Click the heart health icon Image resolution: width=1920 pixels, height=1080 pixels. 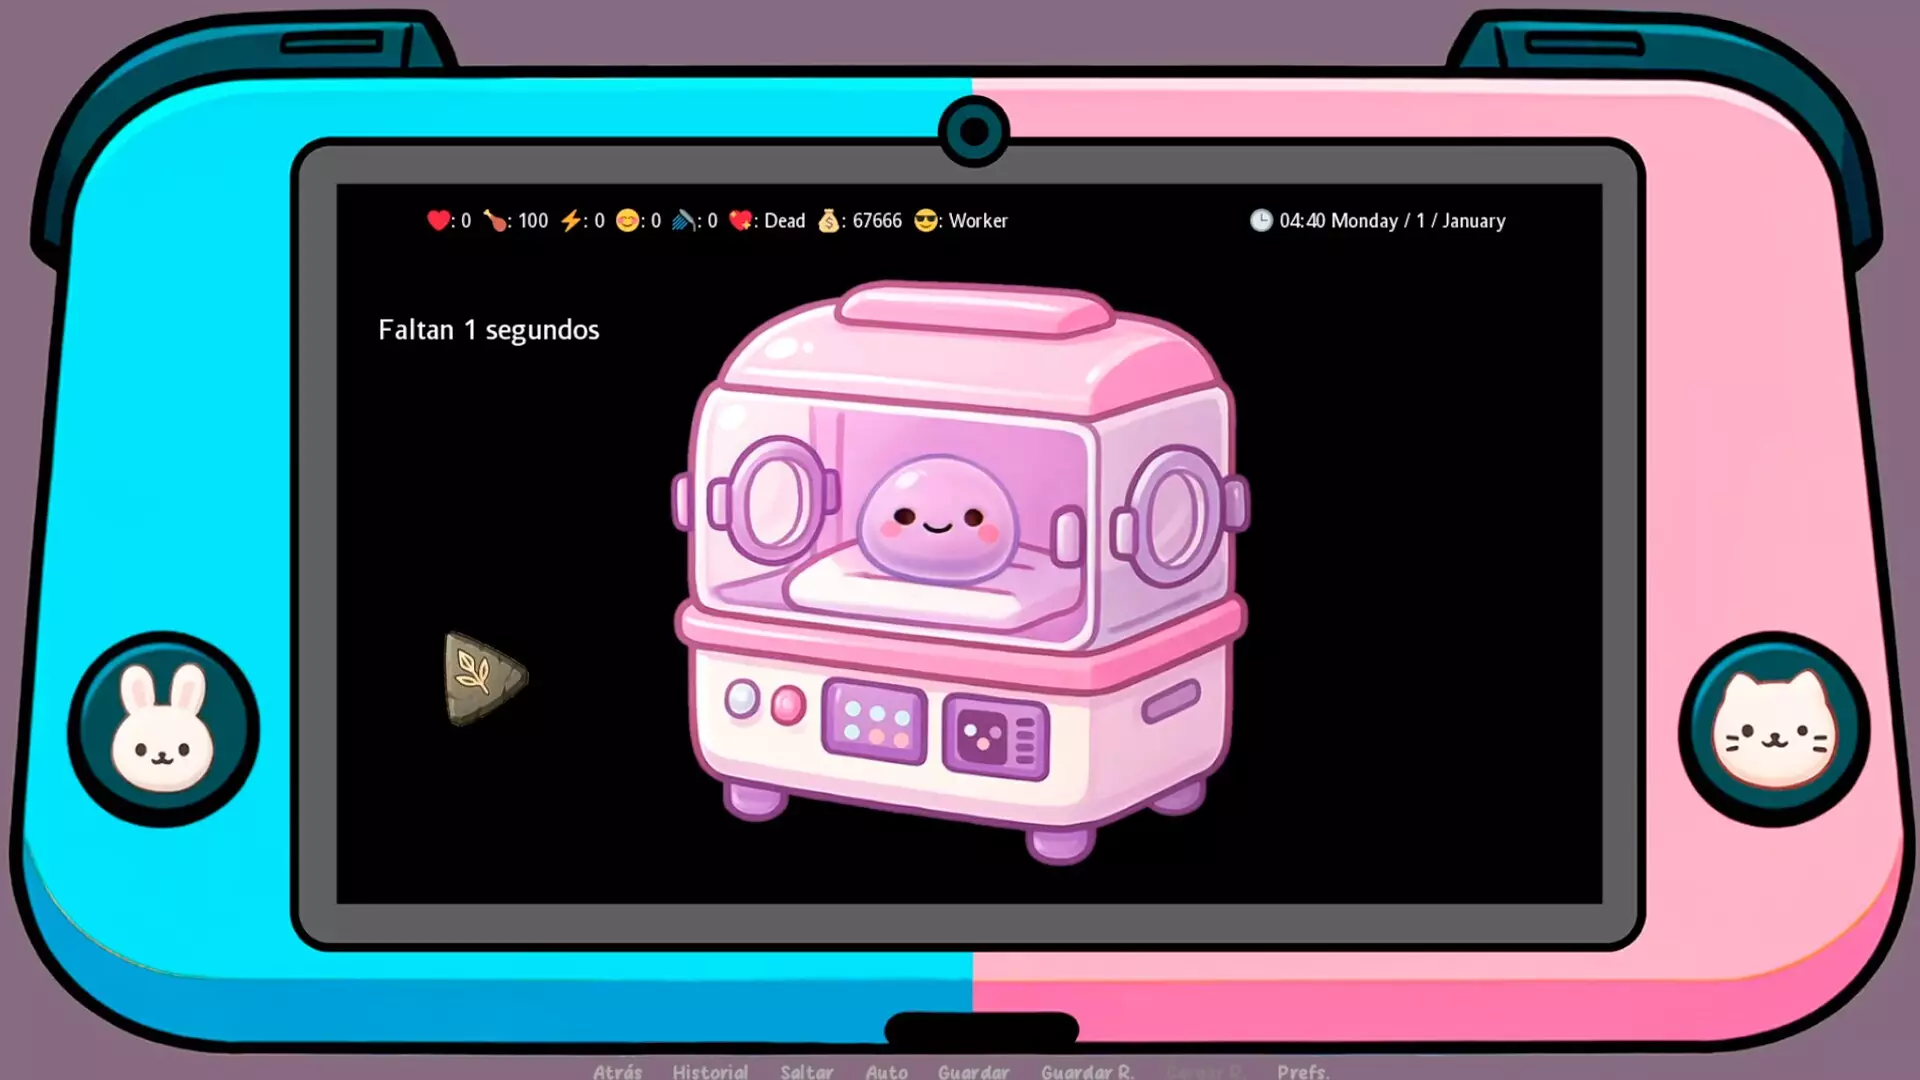437,220
